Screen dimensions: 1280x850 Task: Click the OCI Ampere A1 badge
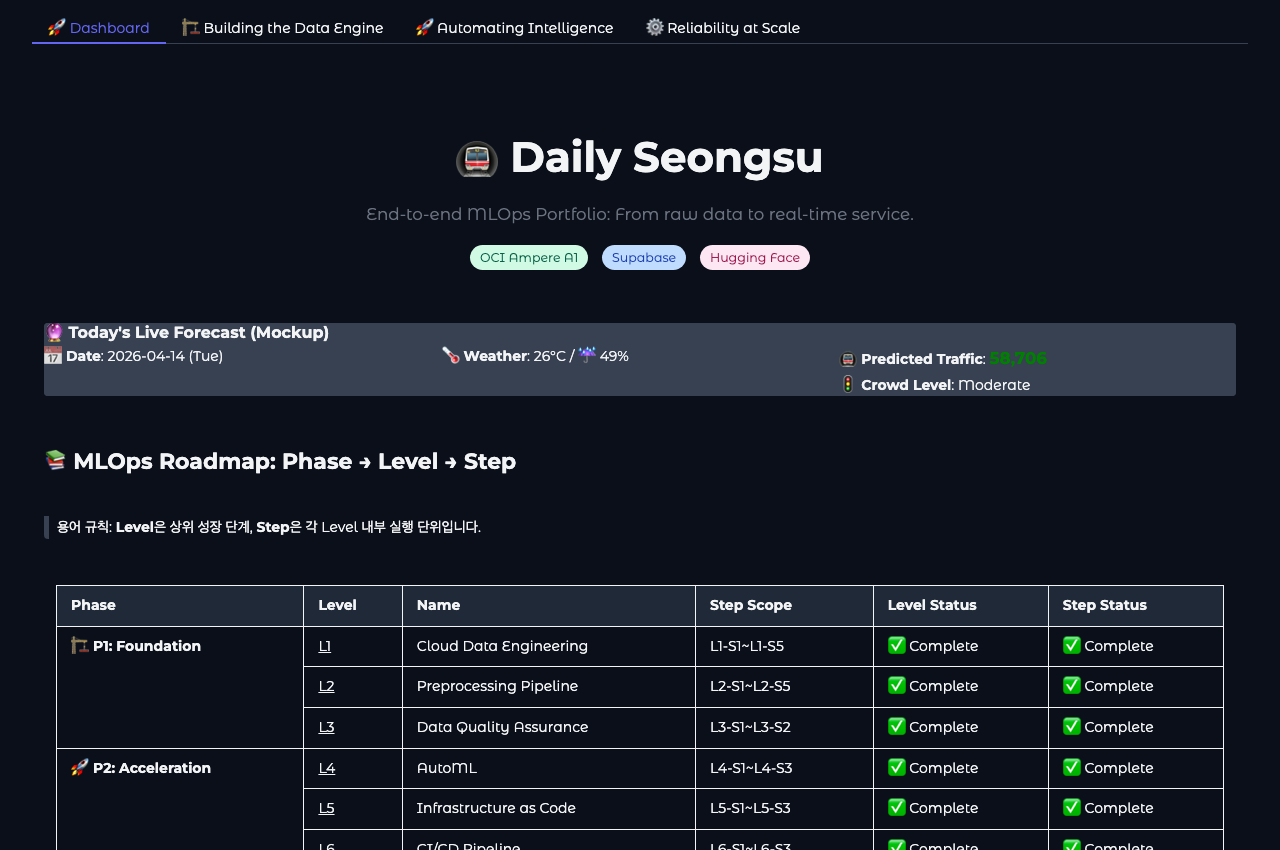(529, 258)
